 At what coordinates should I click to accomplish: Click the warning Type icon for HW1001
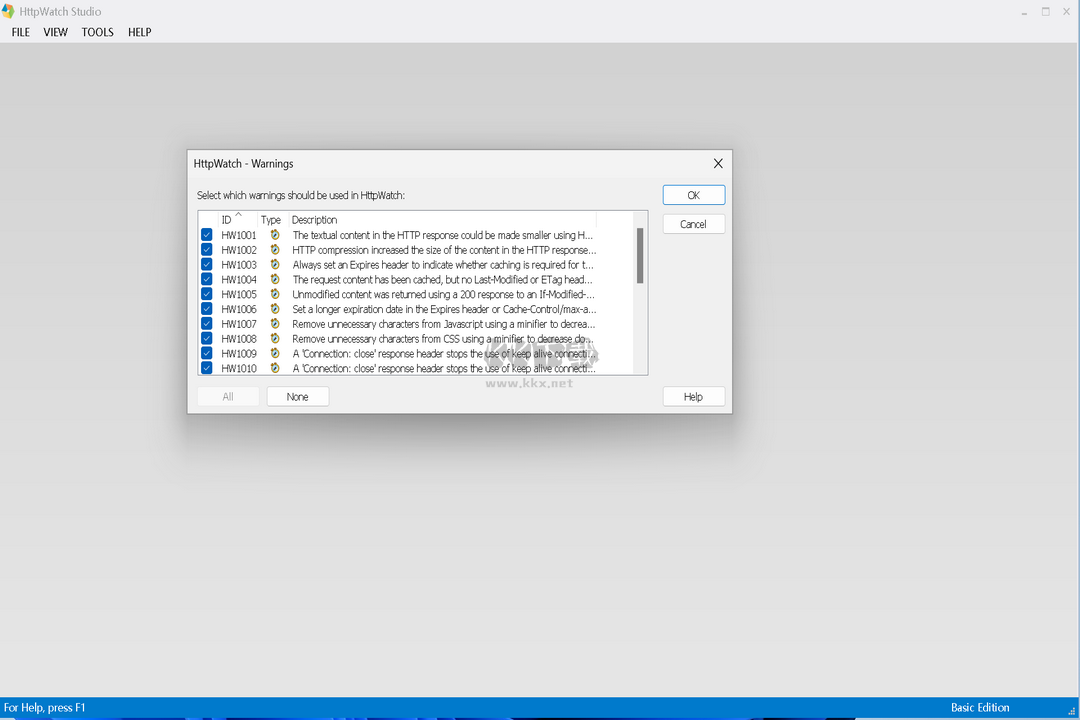pos(274,235)
